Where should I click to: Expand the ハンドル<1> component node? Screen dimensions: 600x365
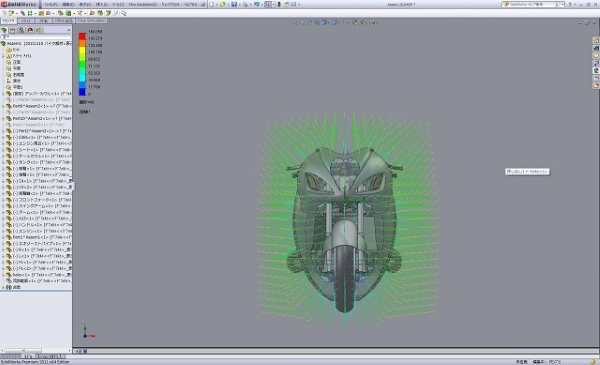point(3,225)
